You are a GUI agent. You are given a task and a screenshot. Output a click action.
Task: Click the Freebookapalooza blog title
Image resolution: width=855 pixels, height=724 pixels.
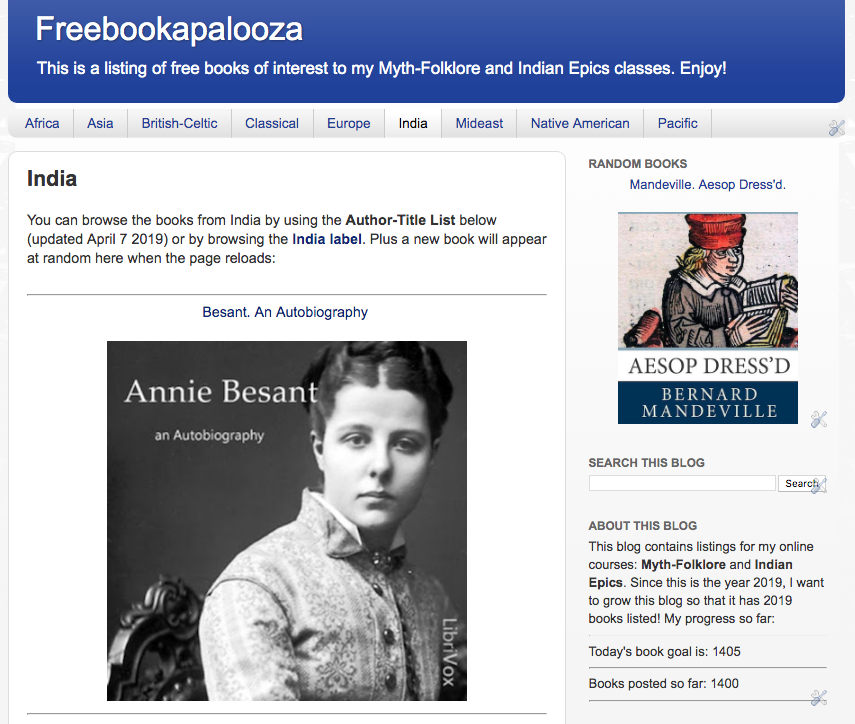point(169,29)
